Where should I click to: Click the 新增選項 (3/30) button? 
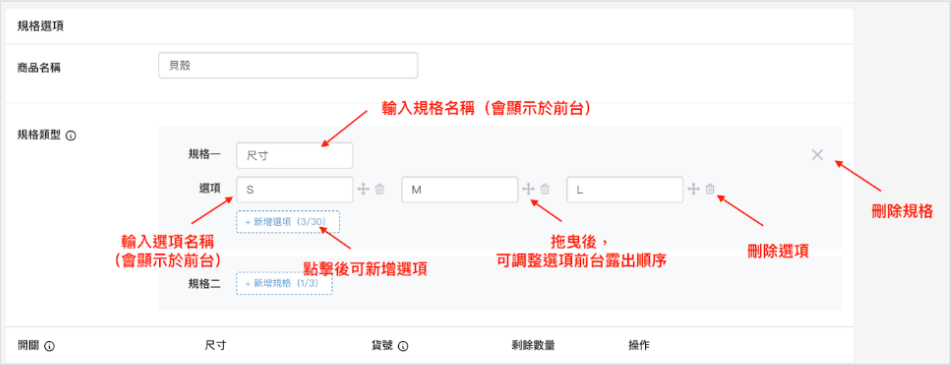click(288, 222)
